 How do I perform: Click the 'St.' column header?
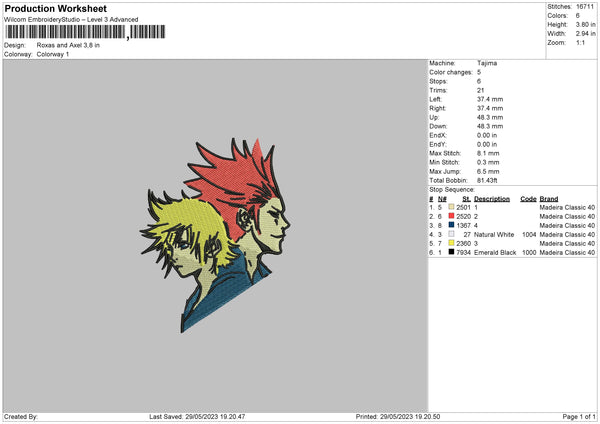(466, 199)
